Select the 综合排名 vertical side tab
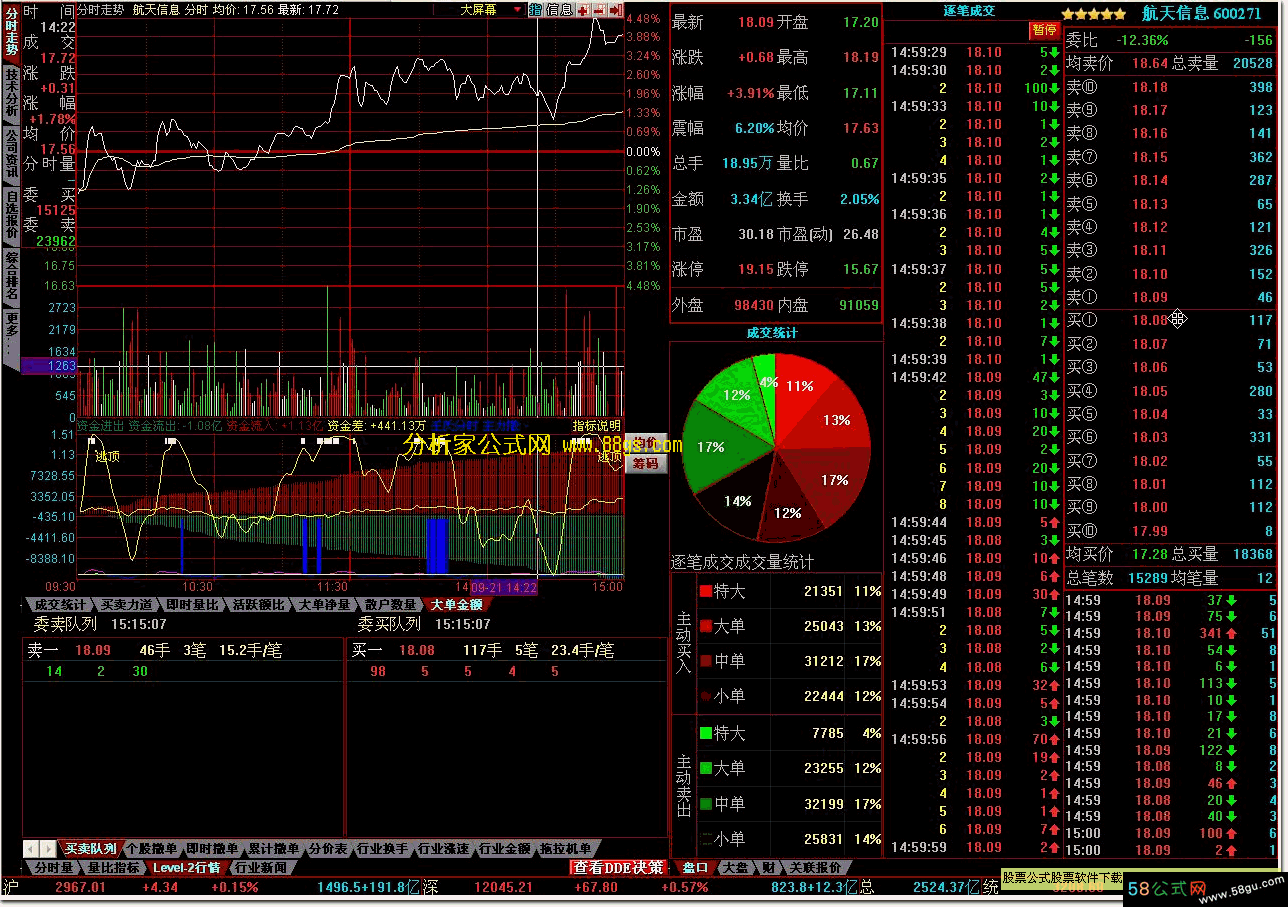The height and width of the screenshot is (907, 1288). tap(11, 275)
